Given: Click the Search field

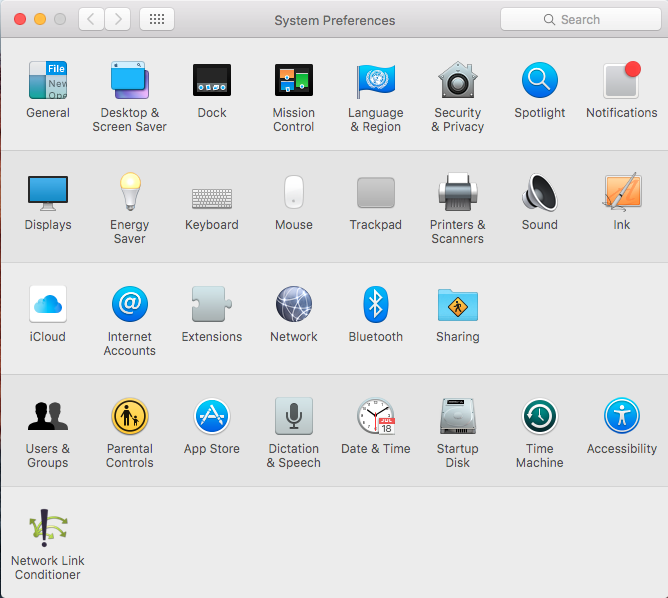Looking at the screenshot, I should point(578,19).
